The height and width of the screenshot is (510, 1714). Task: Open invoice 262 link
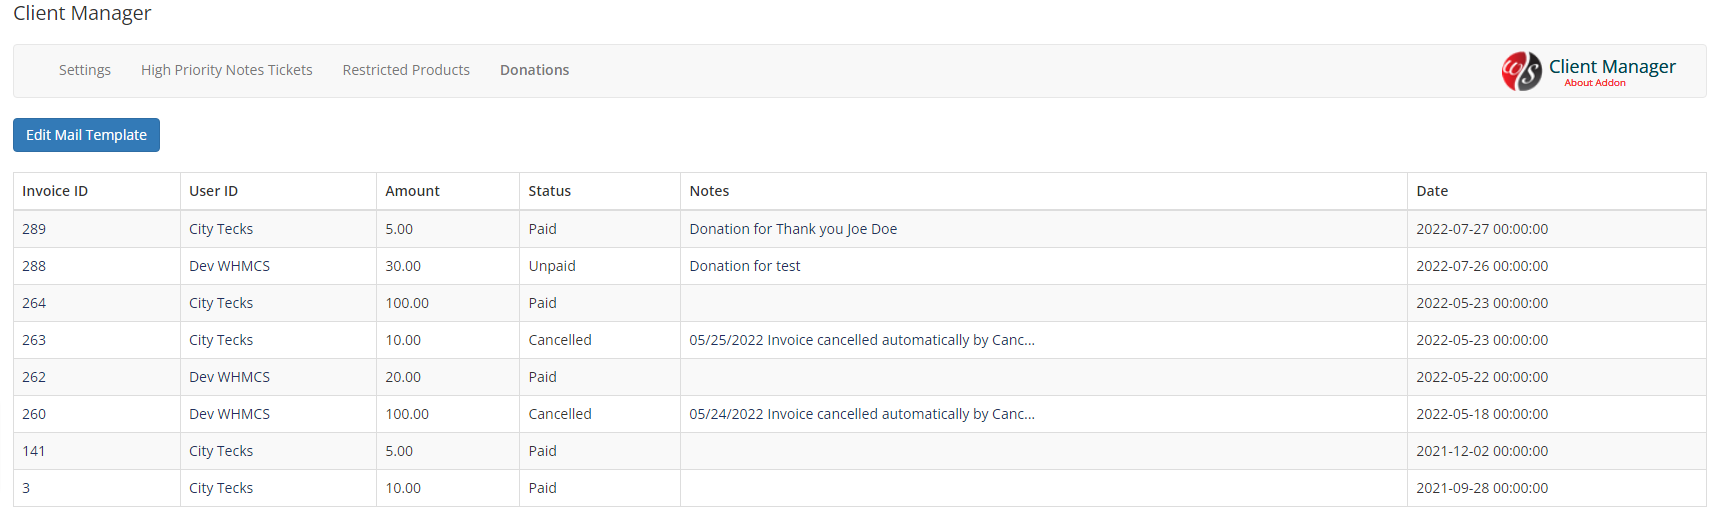pos(34,377)
